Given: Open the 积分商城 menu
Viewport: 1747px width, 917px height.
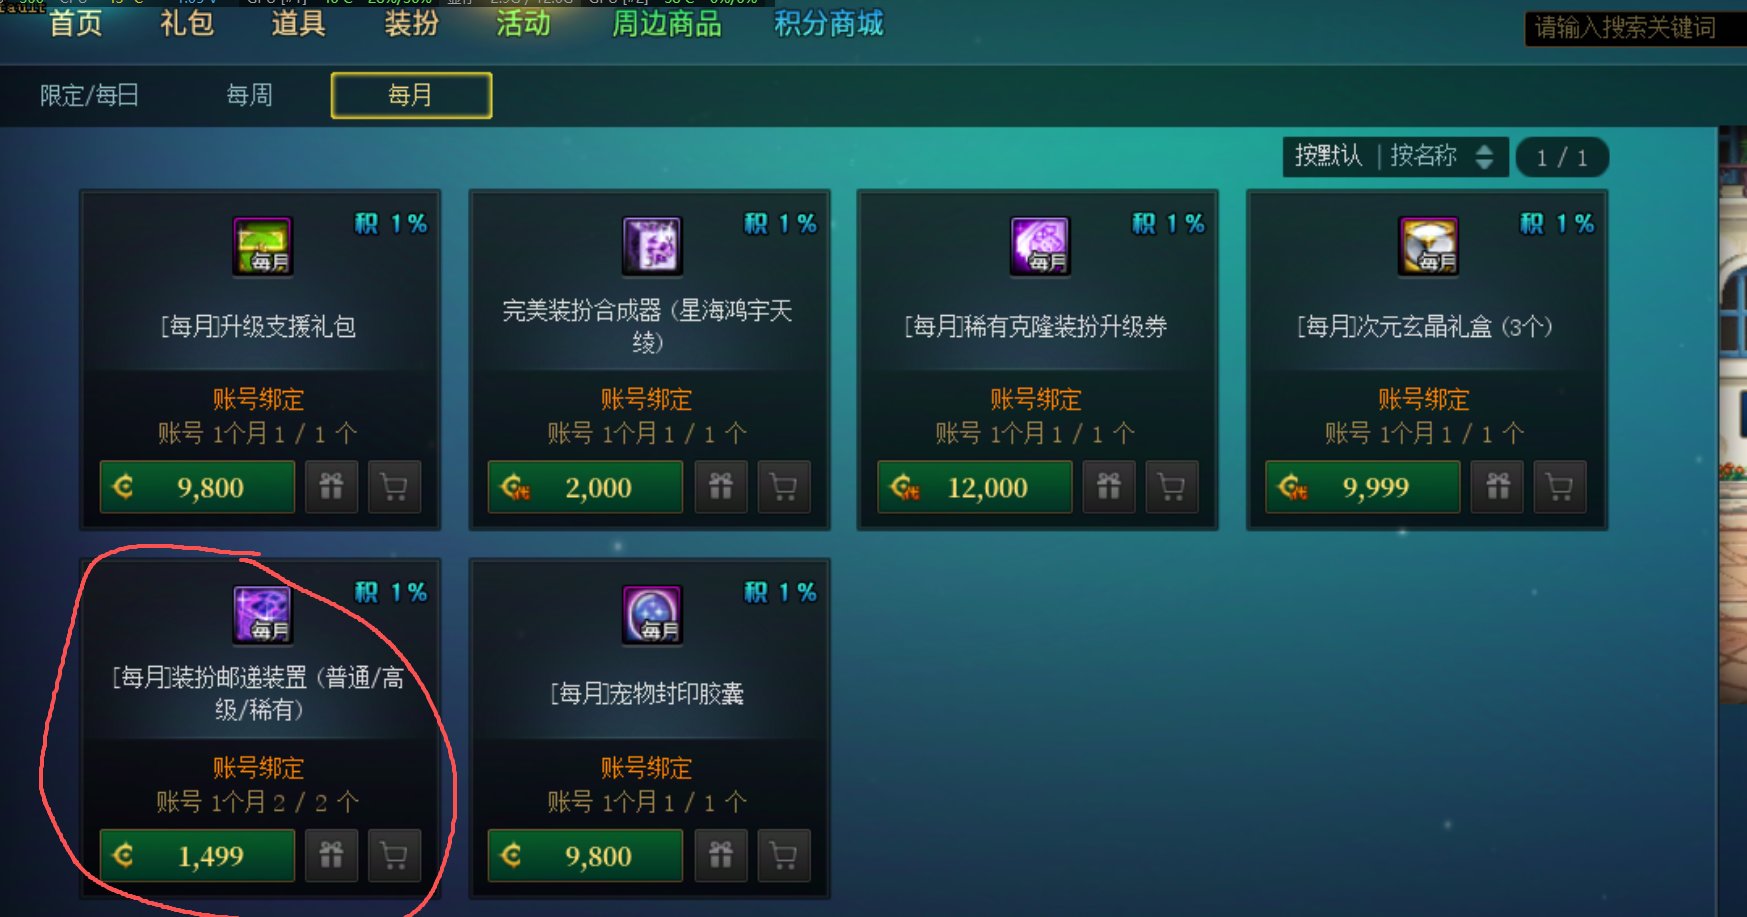Looking at the screenshot, I should [829, 23].
